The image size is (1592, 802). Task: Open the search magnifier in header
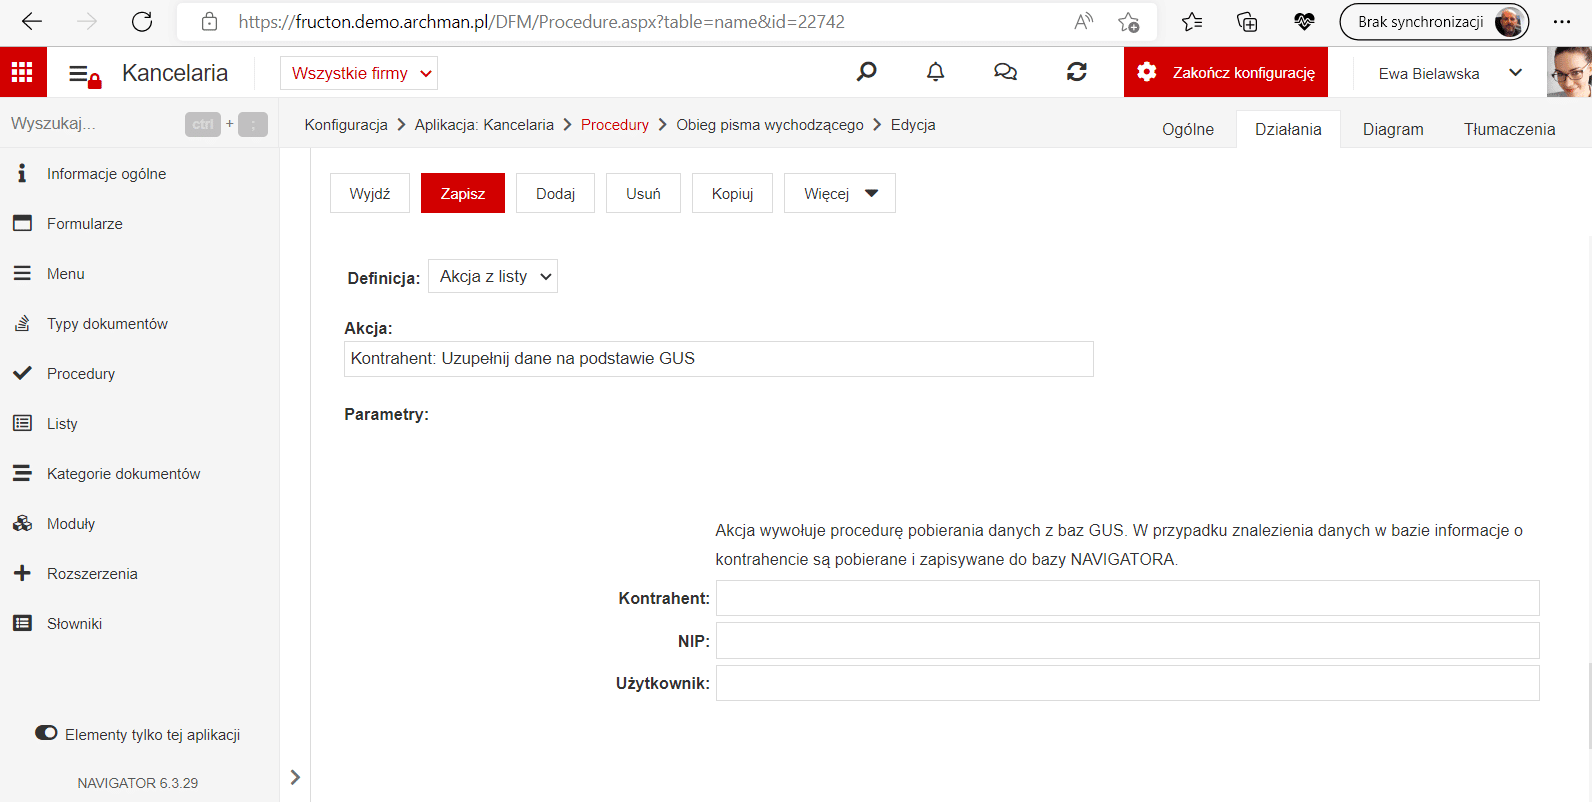(x=867, y=72)
